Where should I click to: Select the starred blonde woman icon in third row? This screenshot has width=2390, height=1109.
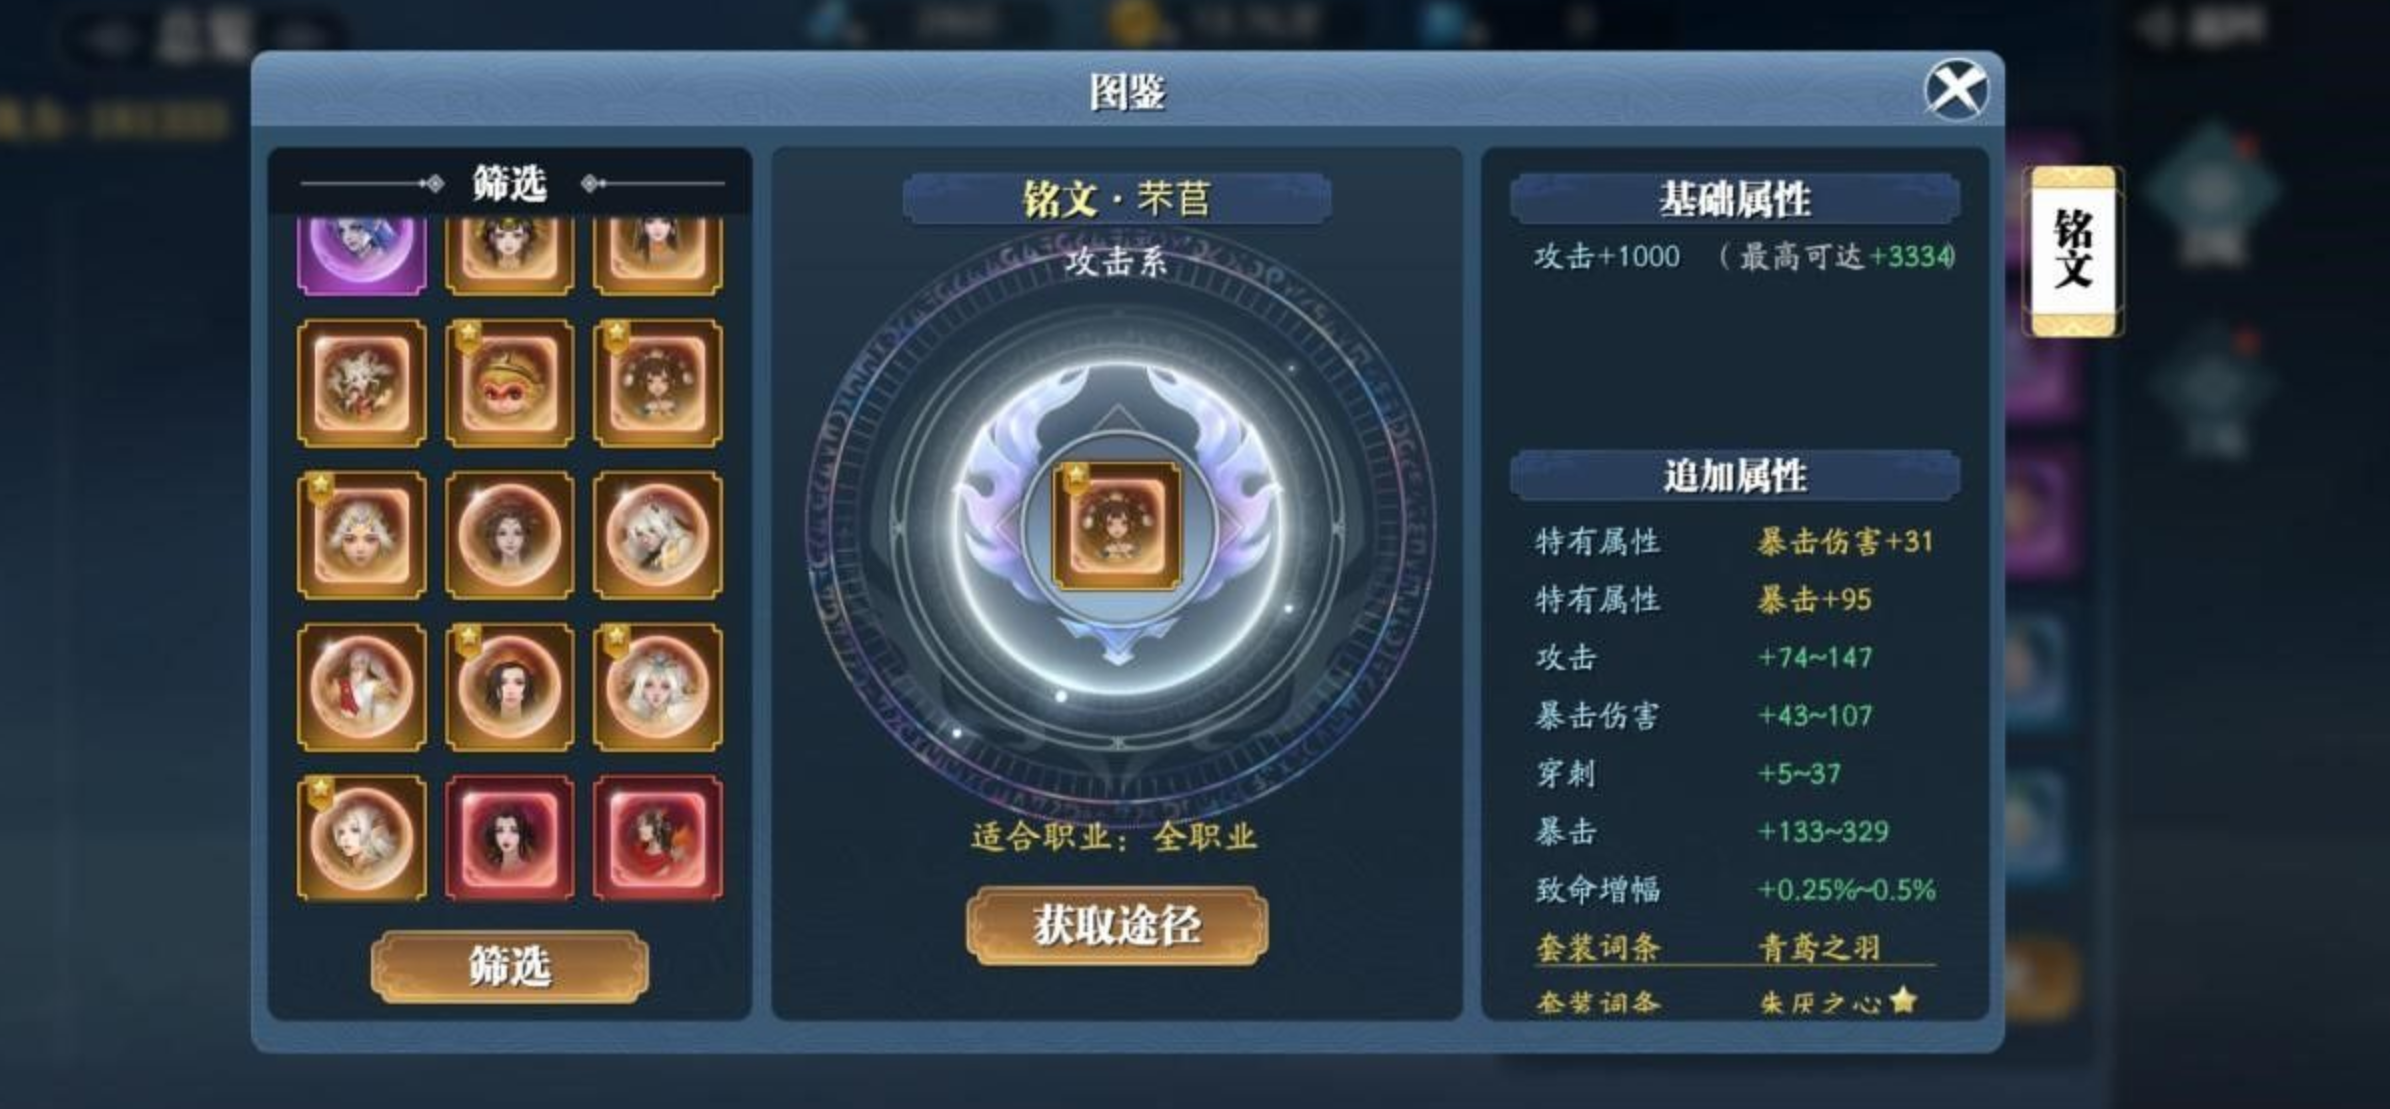(362, 535)
